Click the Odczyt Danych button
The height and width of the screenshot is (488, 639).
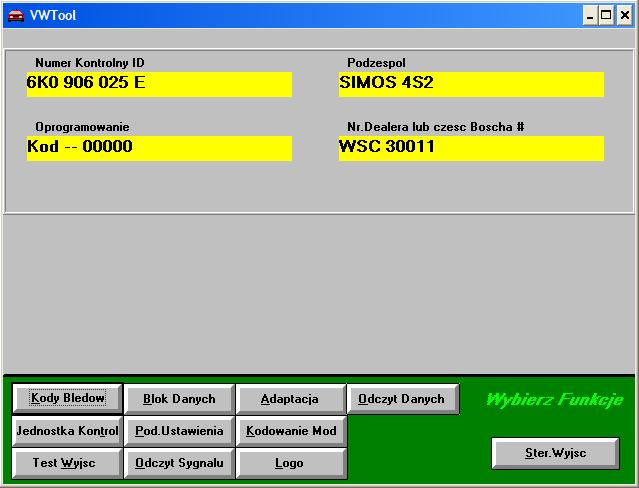pyautogui.click(x=402, y=399)
